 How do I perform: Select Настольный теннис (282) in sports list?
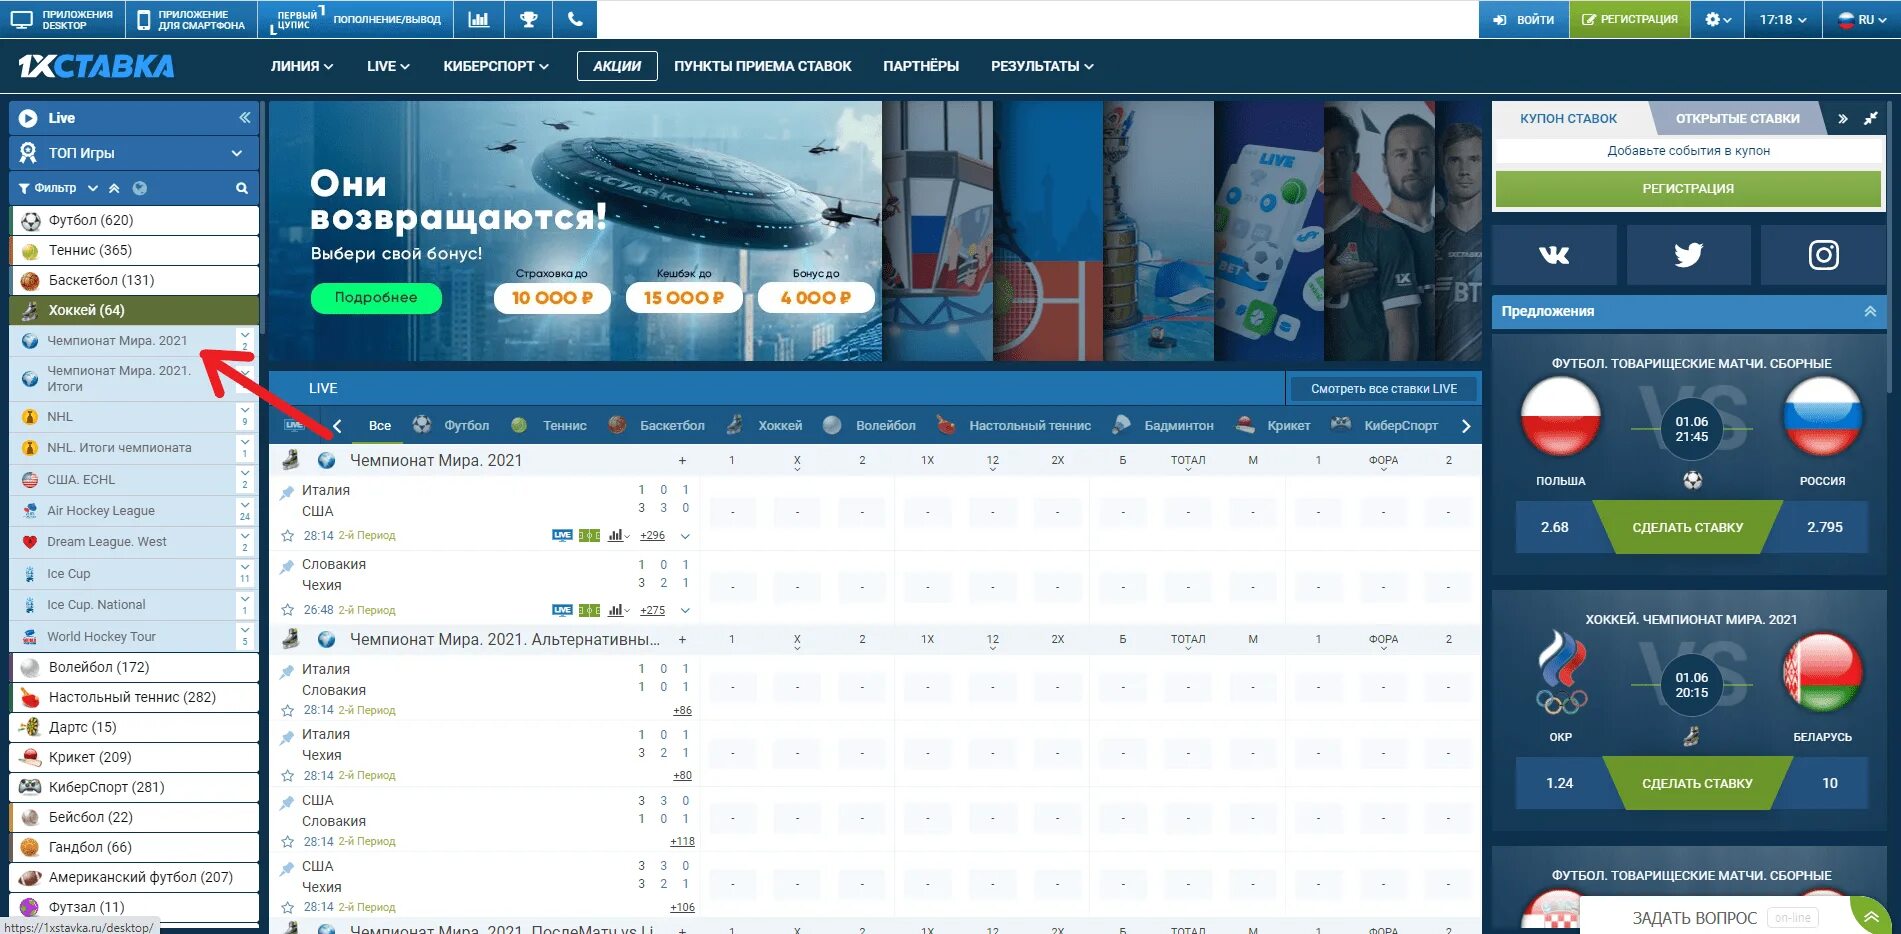[134, 697]
